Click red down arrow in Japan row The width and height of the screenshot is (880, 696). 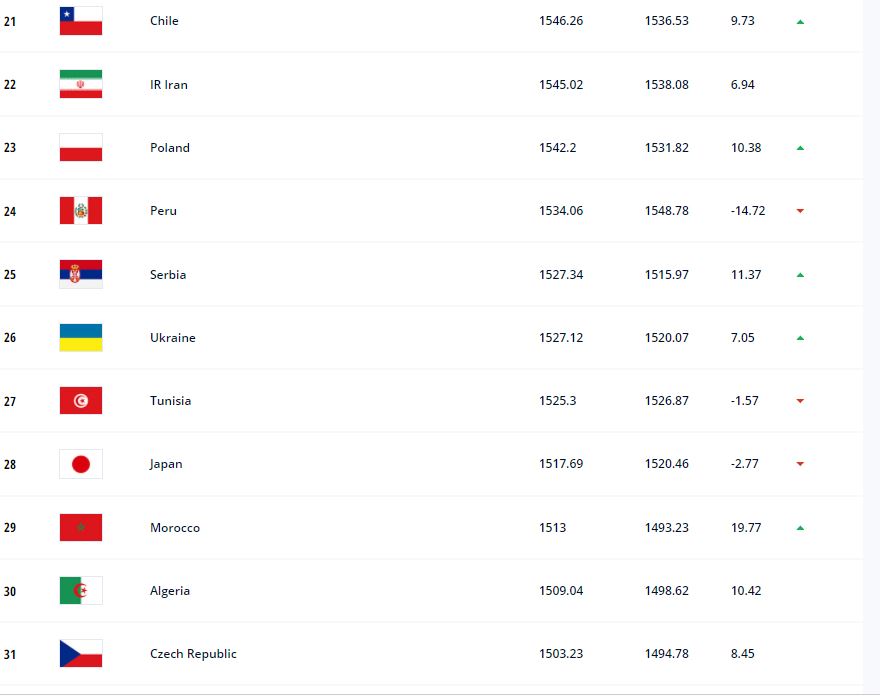pyautogui.click(x=800, y=464)
